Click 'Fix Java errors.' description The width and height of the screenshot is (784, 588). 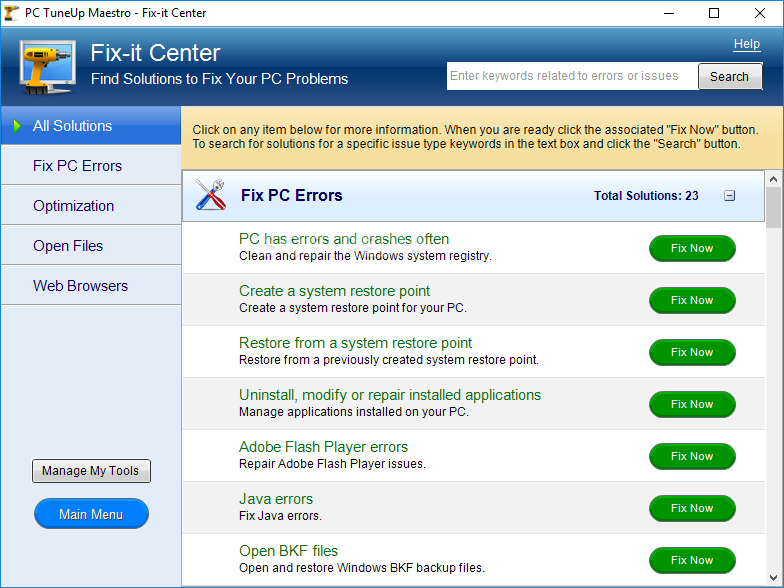click(280, 516)
